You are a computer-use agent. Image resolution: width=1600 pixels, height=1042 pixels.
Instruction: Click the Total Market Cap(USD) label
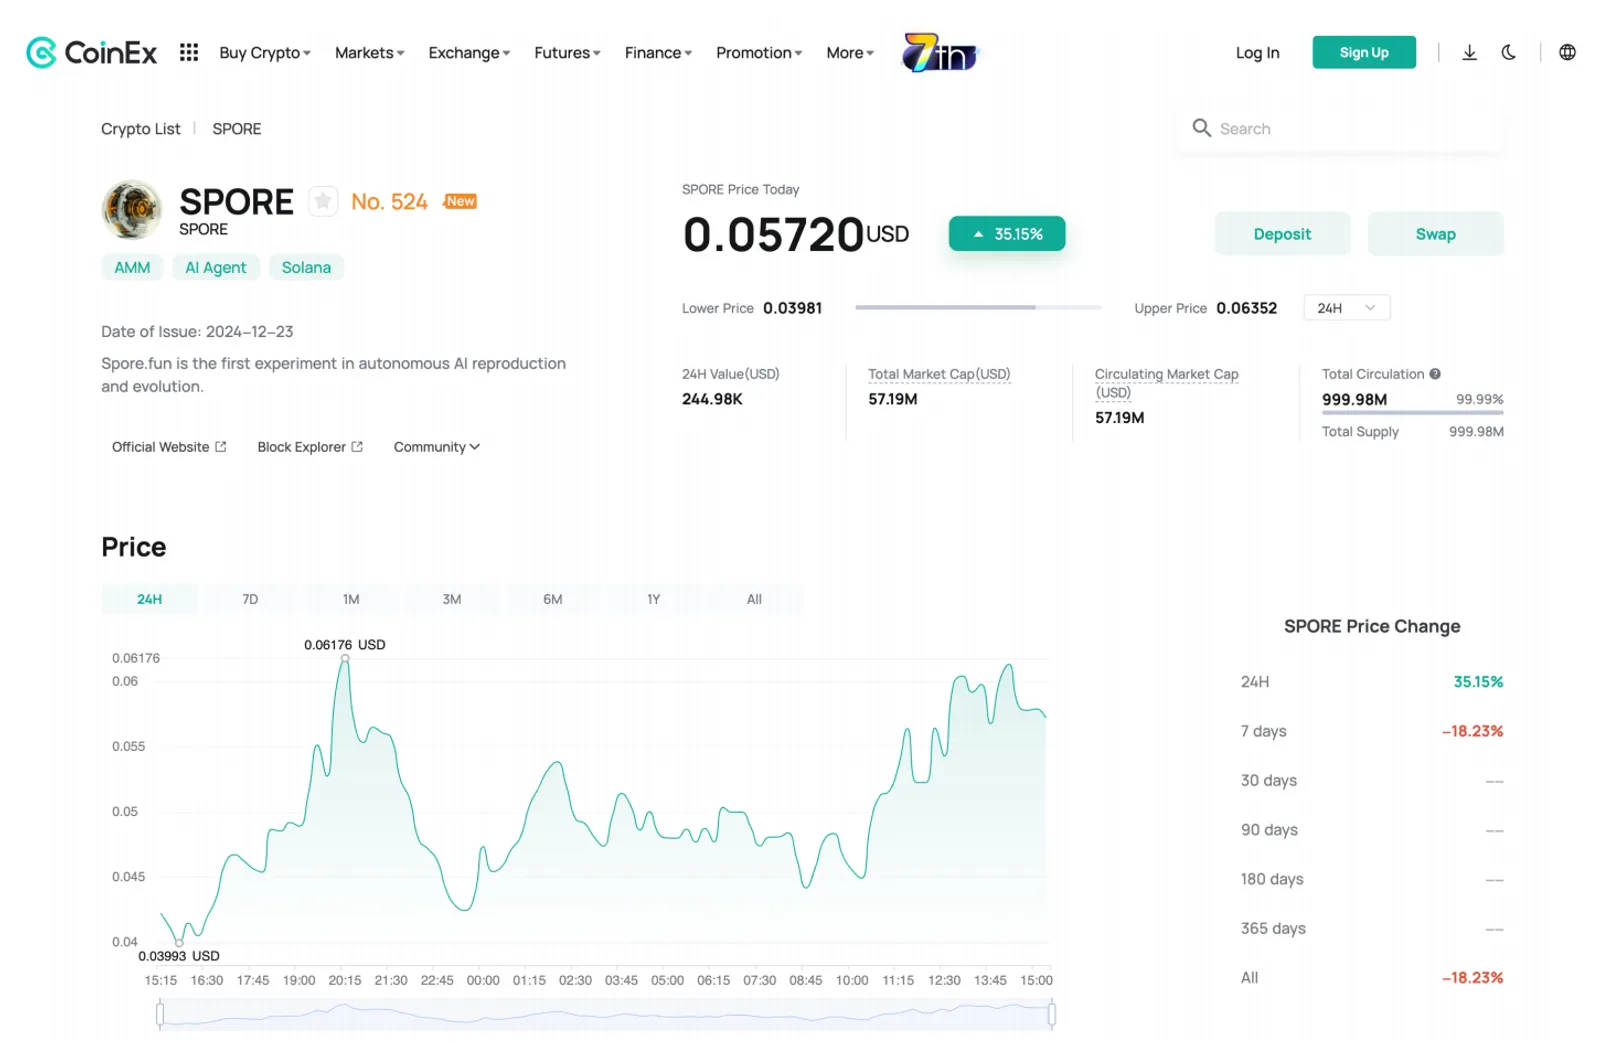pos(939,374)
